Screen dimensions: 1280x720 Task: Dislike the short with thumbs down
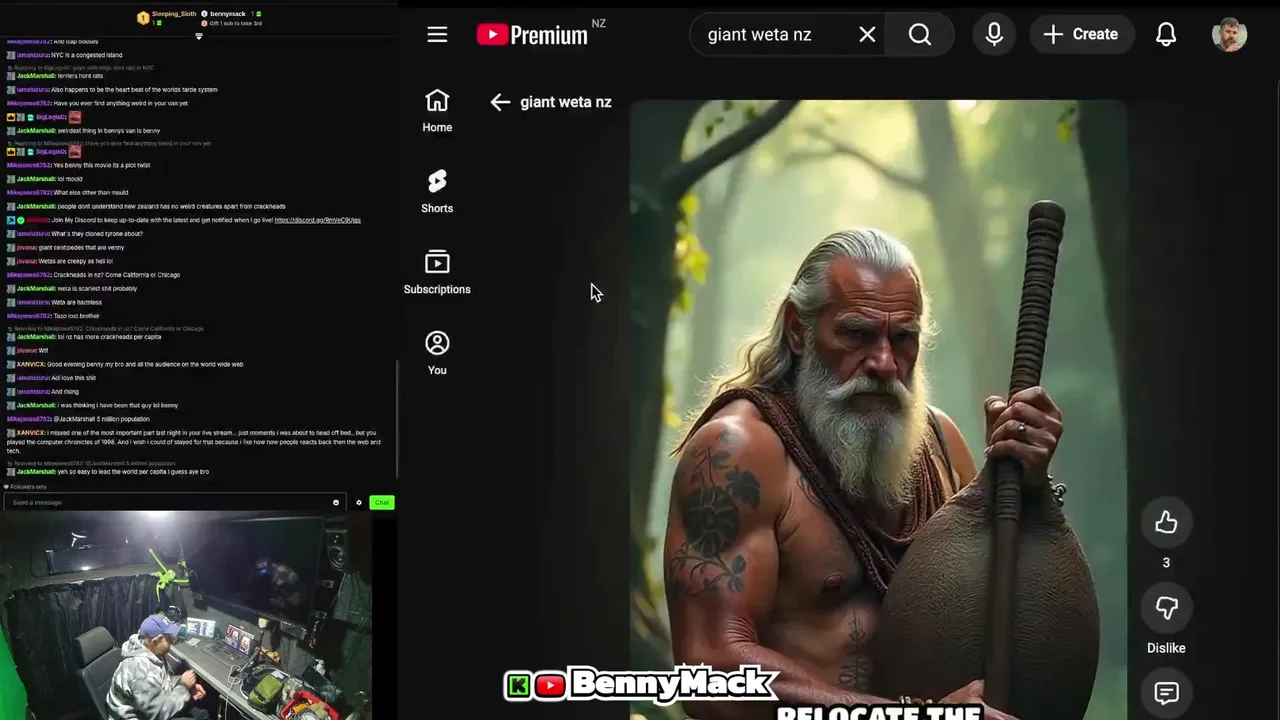tap(1166, 608)
